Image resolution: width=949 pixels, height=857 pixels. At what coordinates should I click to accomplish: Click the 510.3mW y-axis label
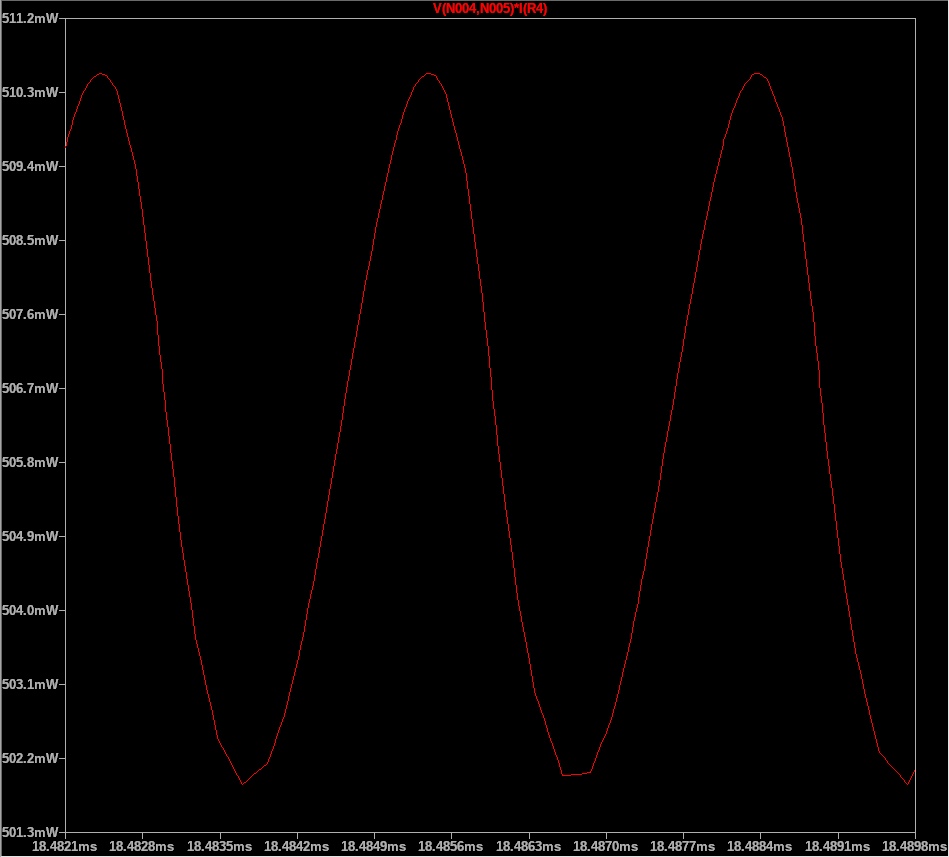pyautogui.click(x=30, y=93)
